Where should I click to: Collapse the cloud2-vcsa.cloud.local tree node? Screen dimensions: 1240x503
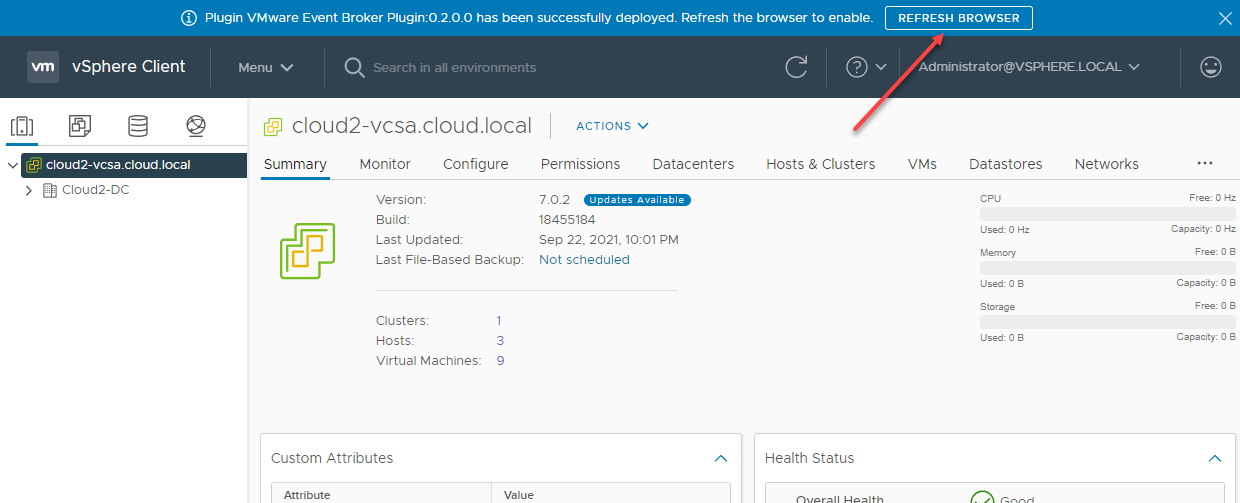click(12, 165)
